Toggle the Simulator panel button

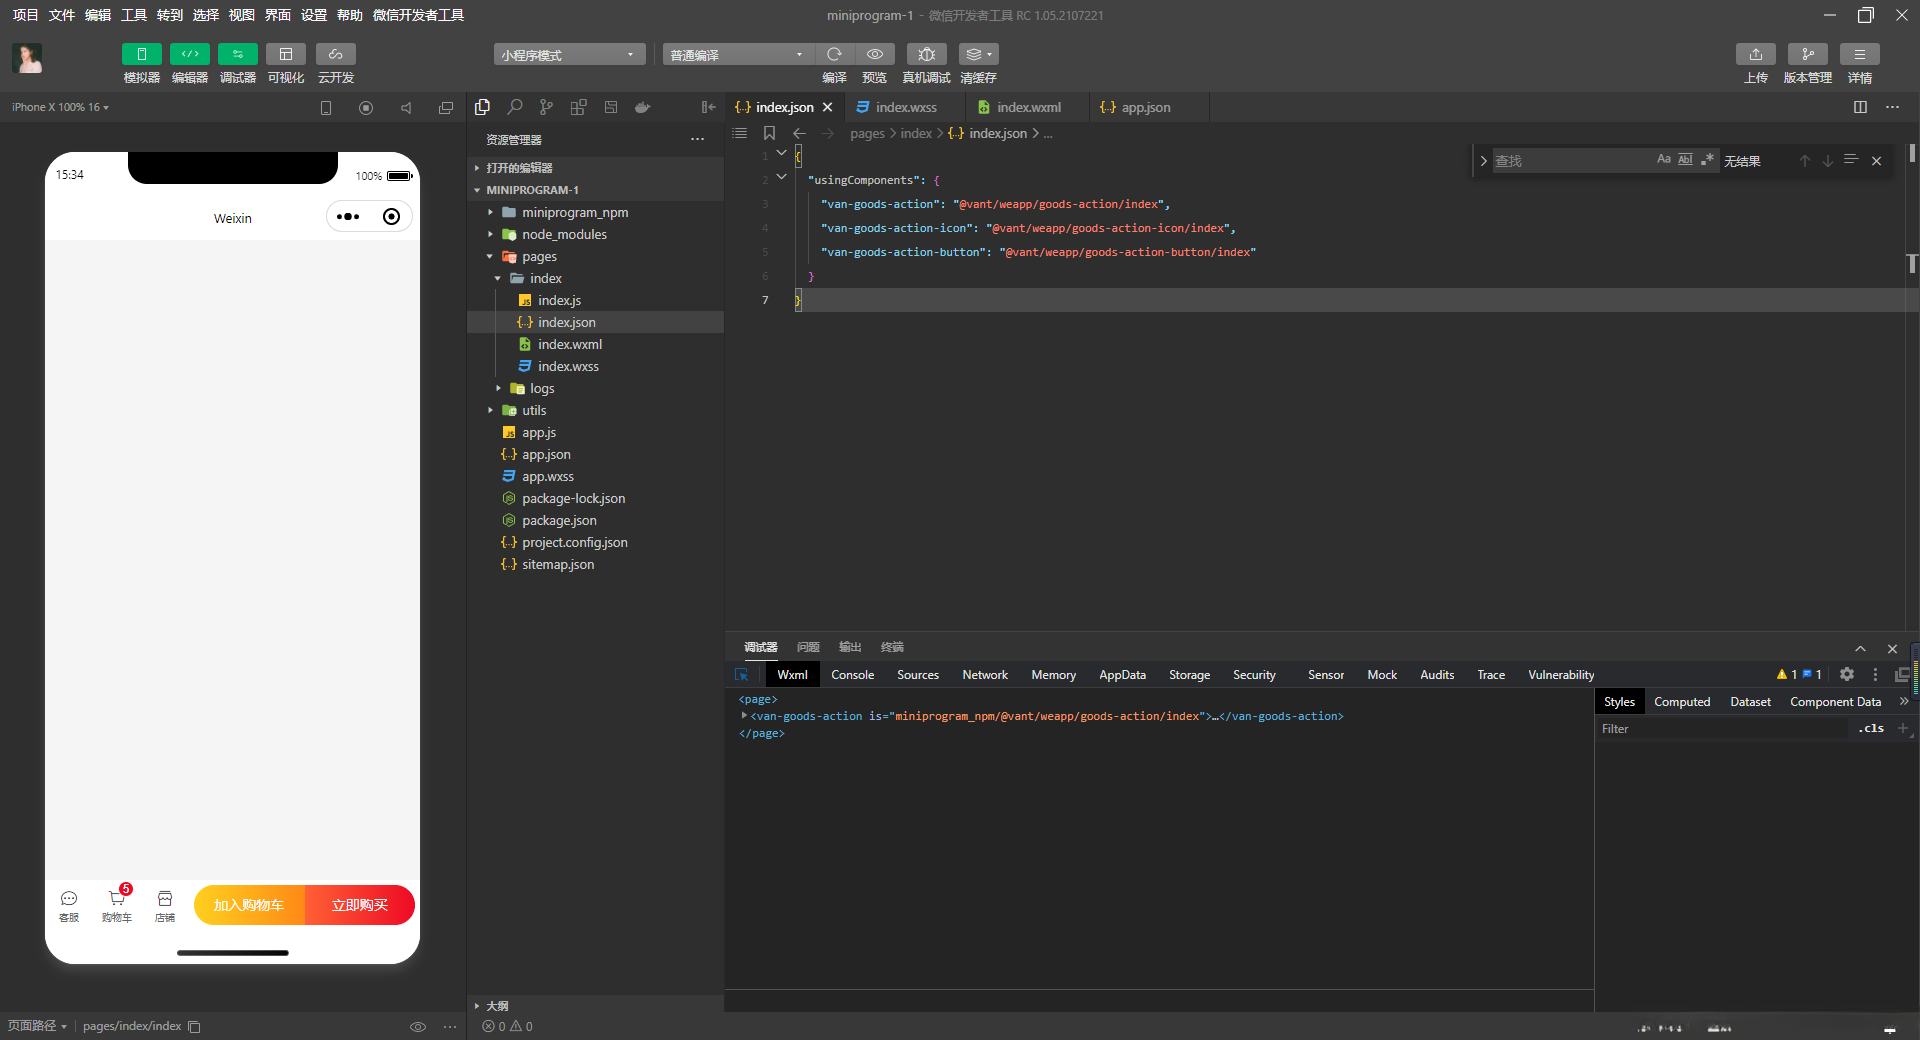click(141, 54)
